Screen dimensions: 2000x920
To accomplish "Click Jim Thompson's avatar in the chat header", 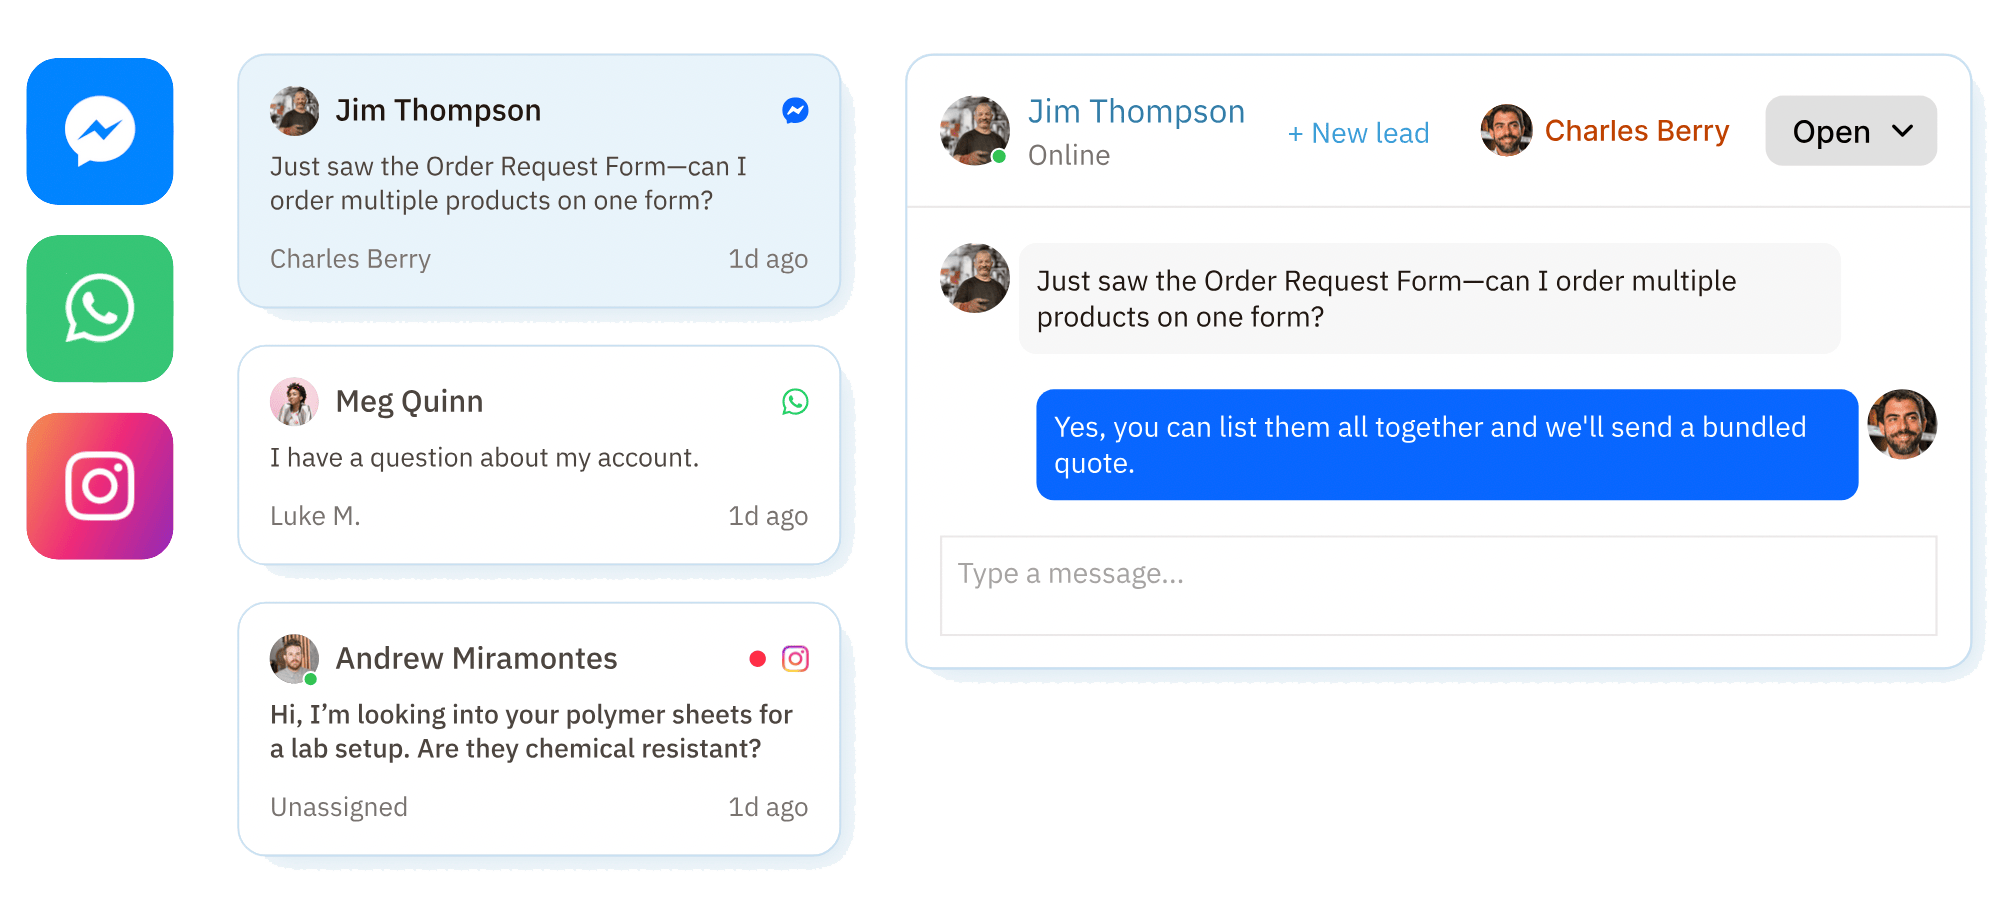I will click(975, 131).
